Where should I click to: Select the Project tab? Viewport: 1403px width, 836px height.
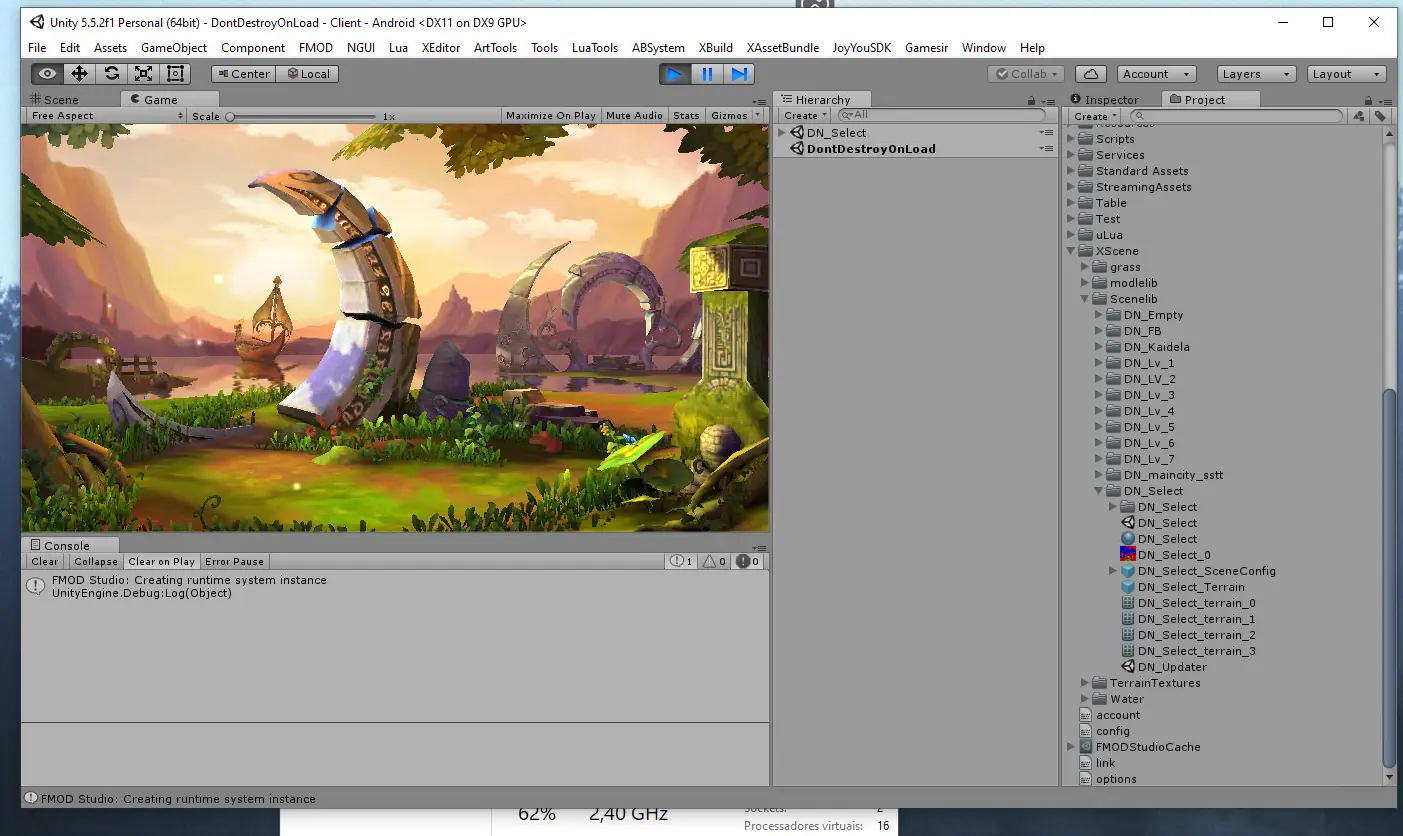pos(1210,99)
